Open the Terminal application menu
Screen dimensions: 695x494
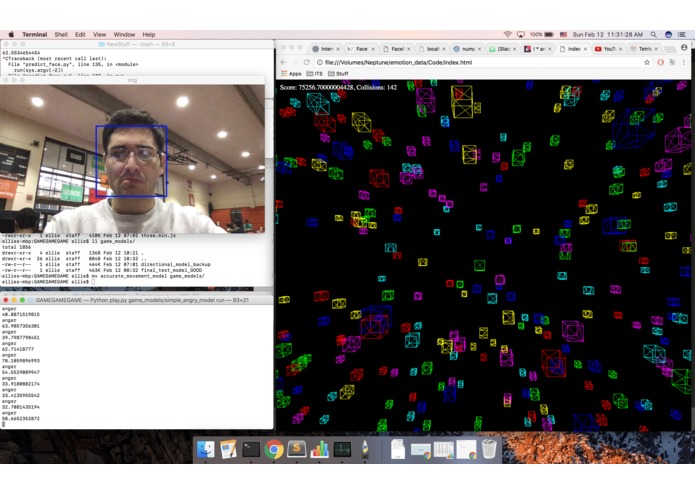tap(35, 35)
